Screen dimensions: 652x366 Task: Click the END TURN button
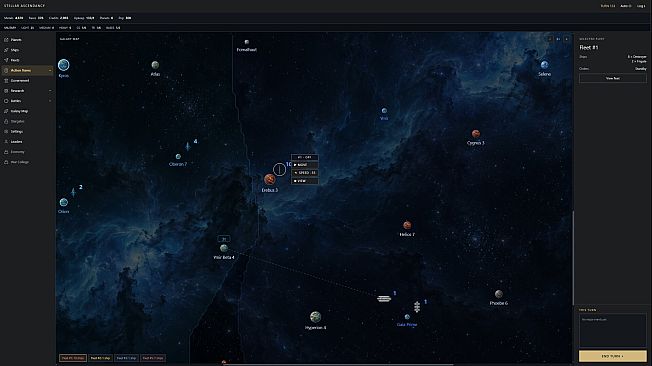click(x=612, y=356)
